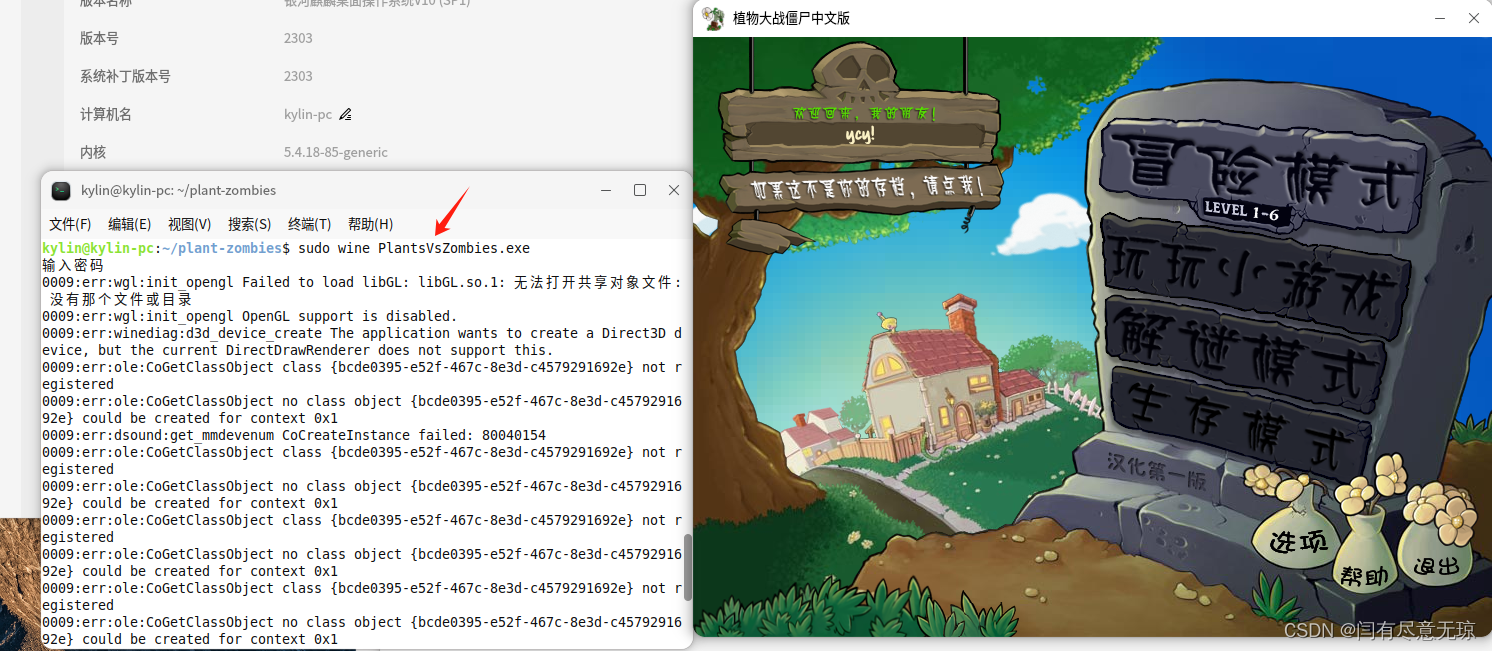This screenshot has width=1492, height=651.
Task: Open the 帮助(H) menu in terminal
Action: pyautogui.click(x=370, y=224)
